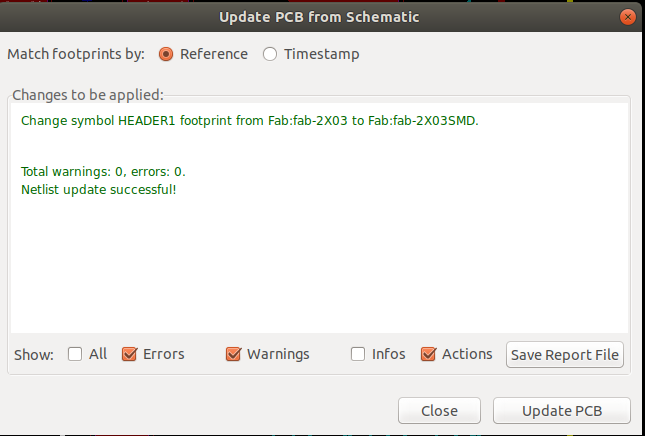Select the Reference radio button
This screenshot has height=436, width=645.
point(166,54)
